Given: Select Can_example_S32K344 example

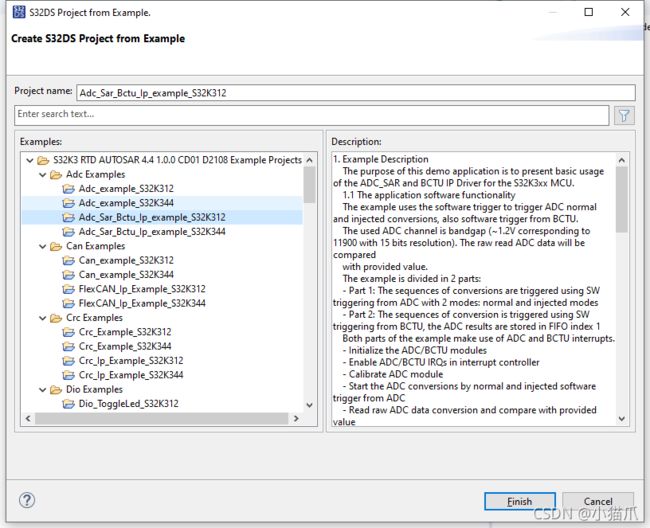Looking at the screenshot, I should (x=126, y=275).
